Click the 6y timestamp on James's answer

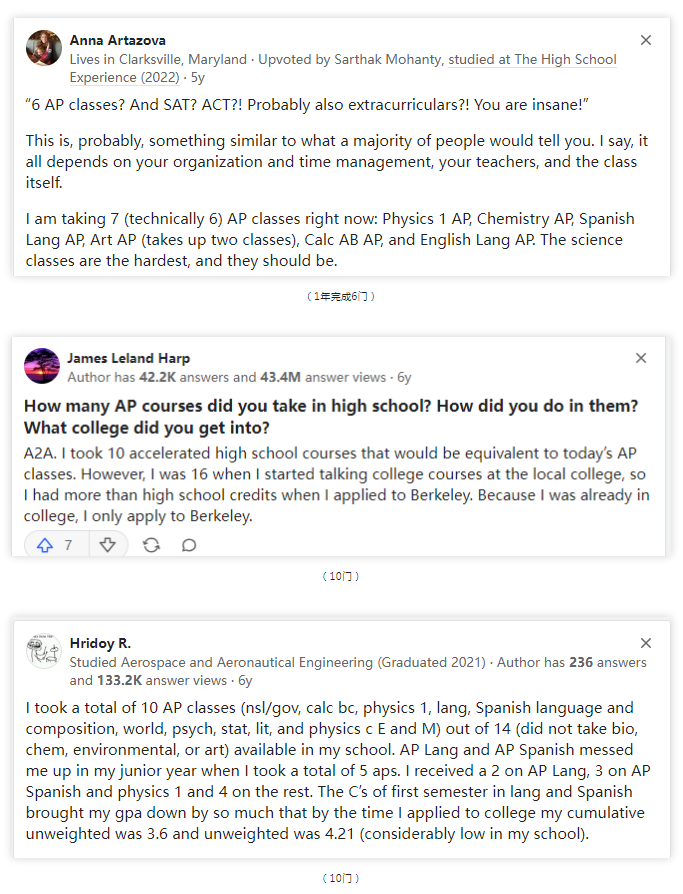point(404,377)
